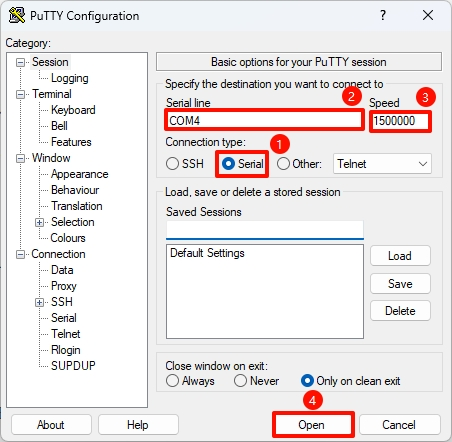Select Default Settings in saved sessions list
The image size is (452, 442).
(207, 253)
